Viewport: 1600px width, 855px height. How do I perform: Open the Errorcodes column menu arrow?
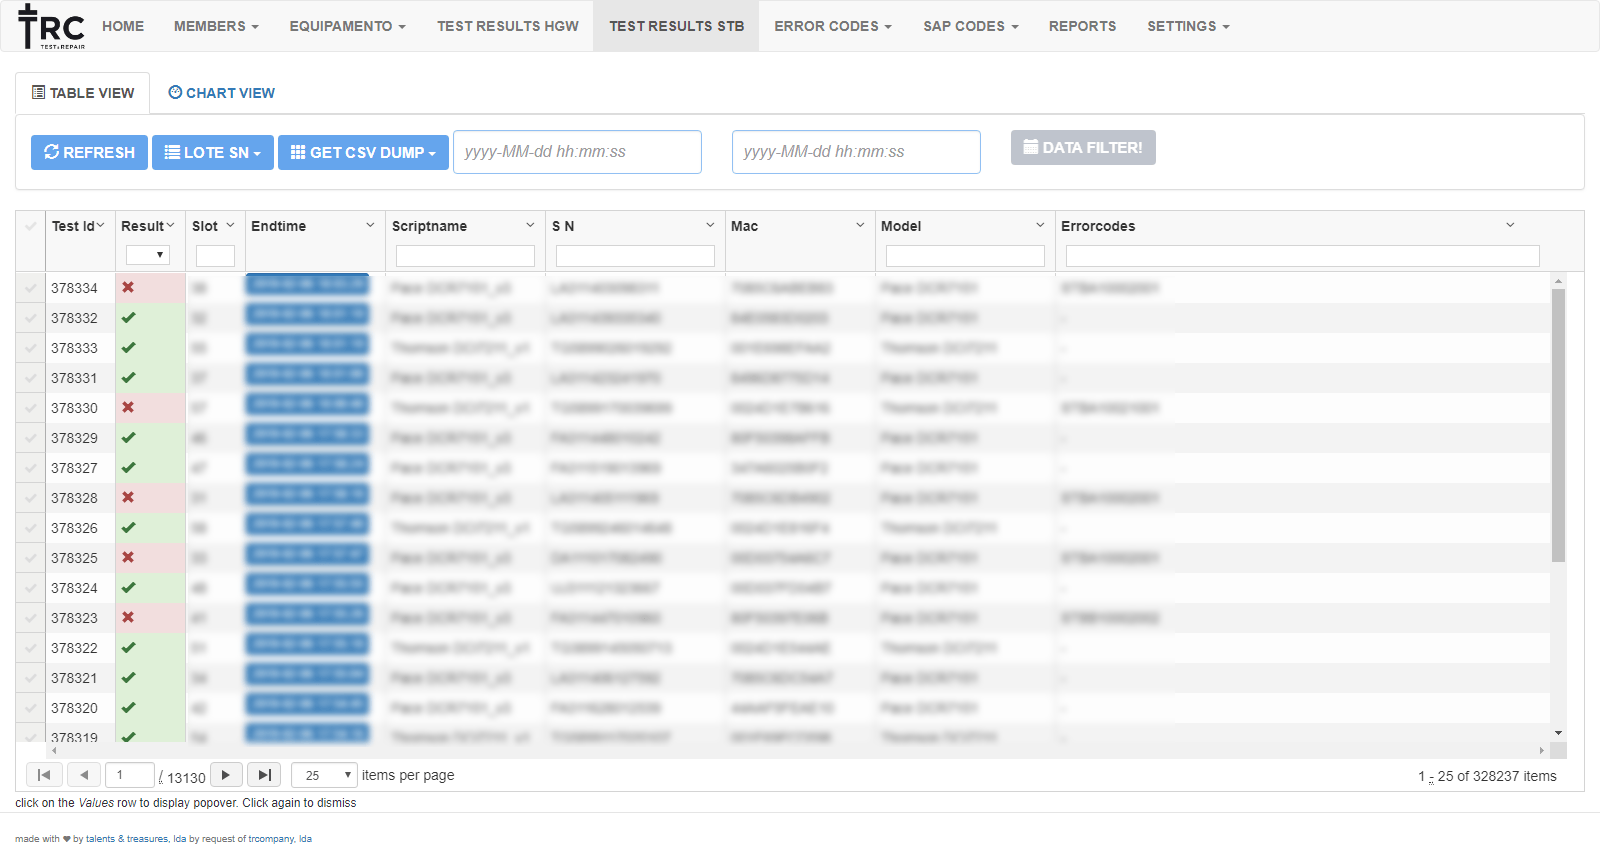[1510, 226]
